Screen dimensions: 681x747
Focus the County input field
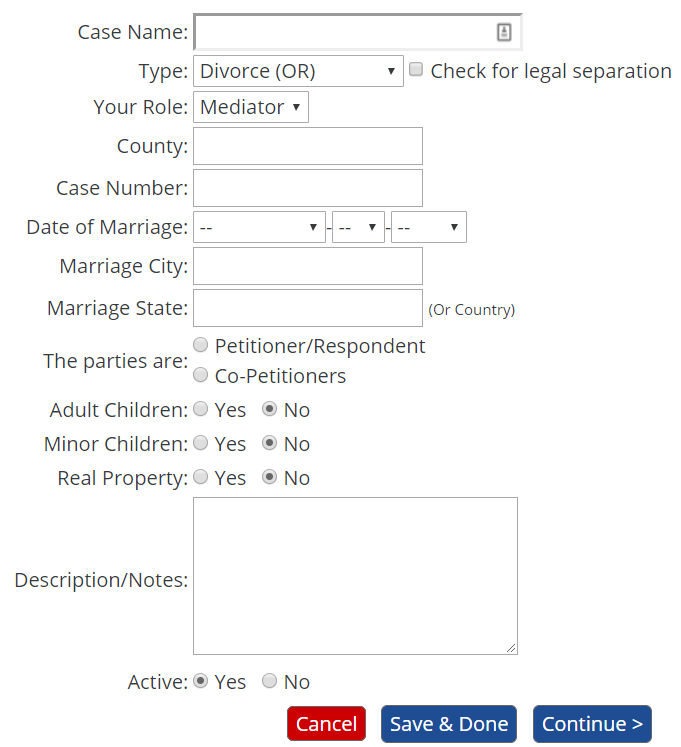[x=308, y=146]
